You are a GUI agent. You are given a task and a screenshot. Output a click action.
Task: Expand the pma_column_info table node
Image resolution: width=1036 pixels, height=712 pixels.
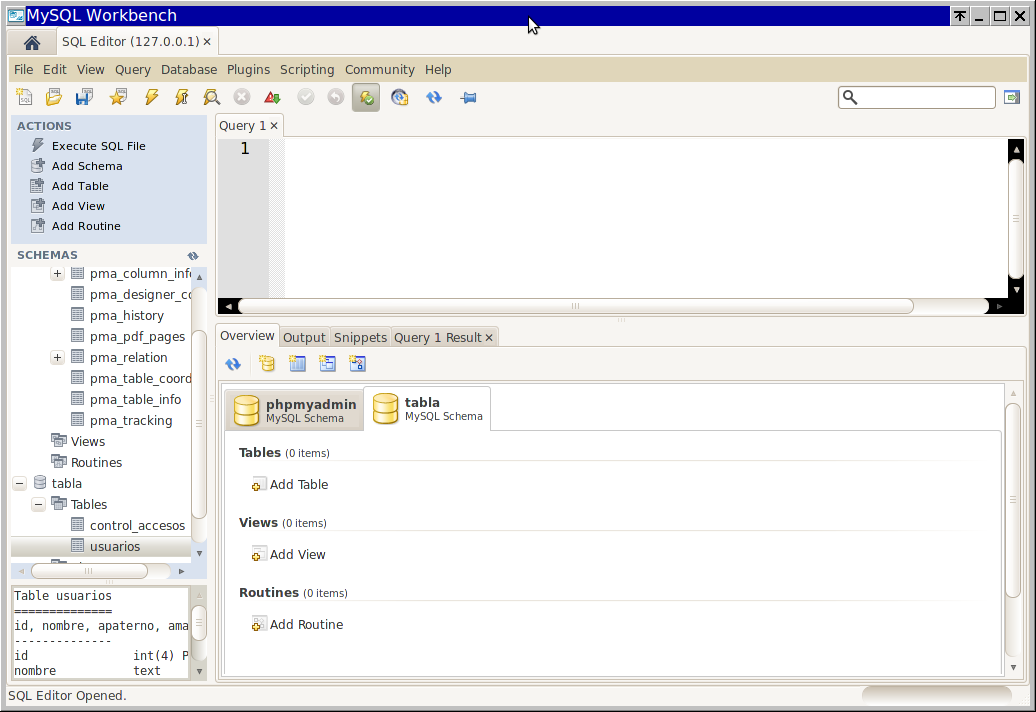(x=57, y=273)
